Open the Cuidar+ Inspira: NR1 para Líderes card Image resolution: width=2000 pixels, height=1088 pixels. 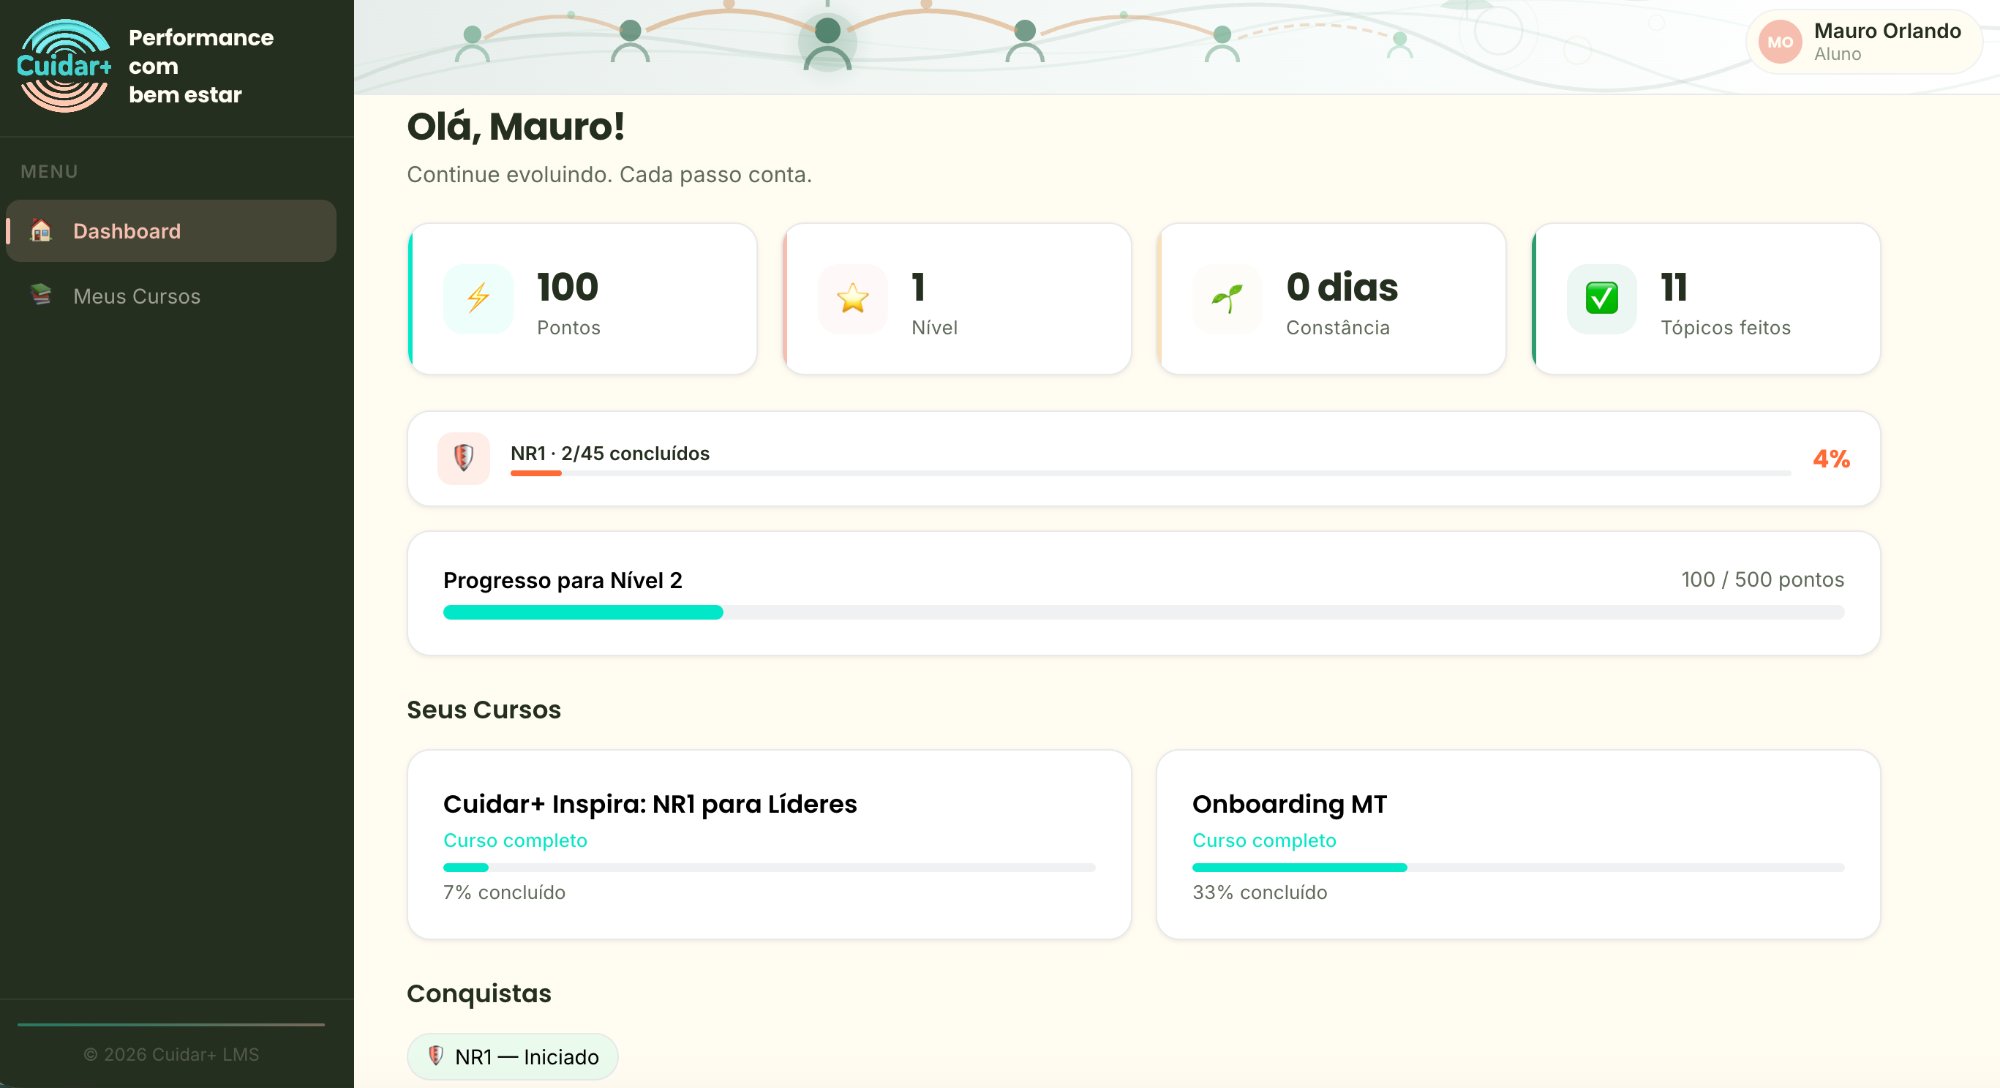point(768,845)
